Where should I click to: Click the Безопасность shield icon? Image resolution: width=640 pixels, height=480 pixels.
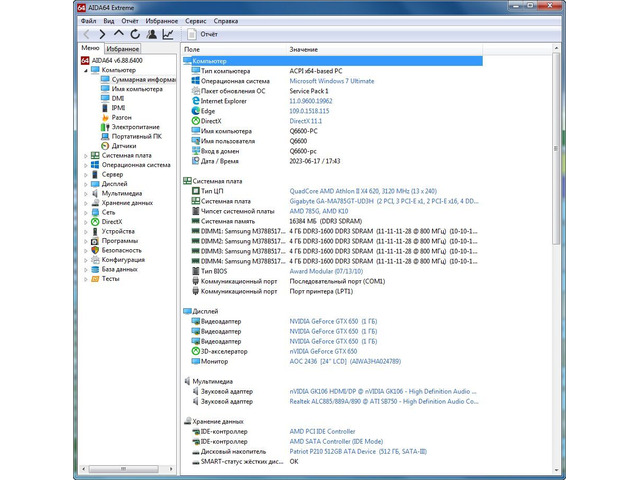(95, 250)
